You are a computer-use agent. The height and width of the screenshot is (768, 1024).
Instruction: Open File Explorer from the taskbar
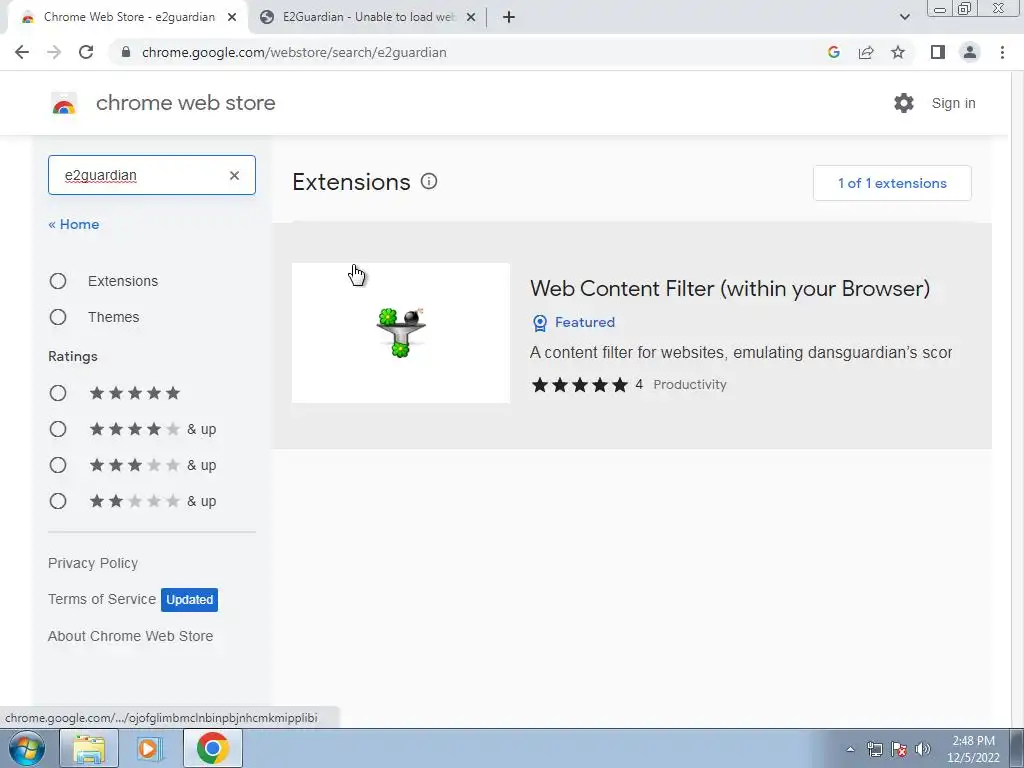89,748
